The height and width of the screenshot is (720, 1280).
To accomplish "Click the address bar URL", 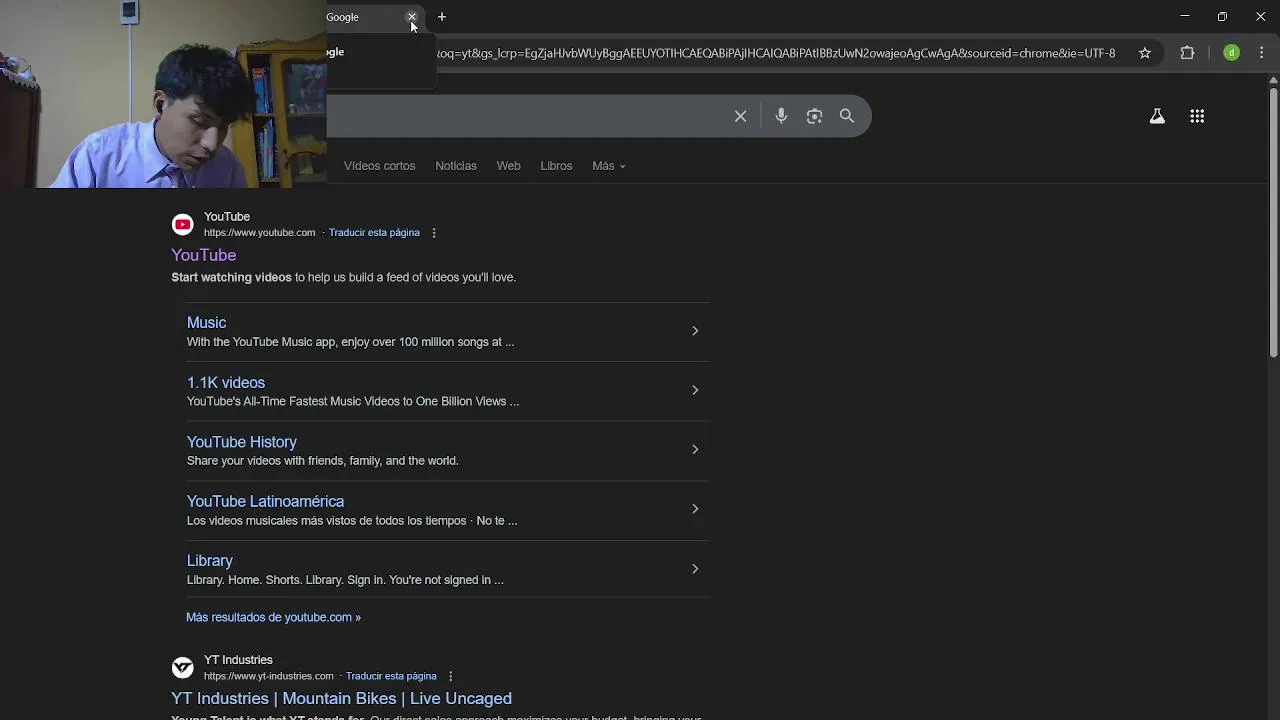I will tap(775, 53).
